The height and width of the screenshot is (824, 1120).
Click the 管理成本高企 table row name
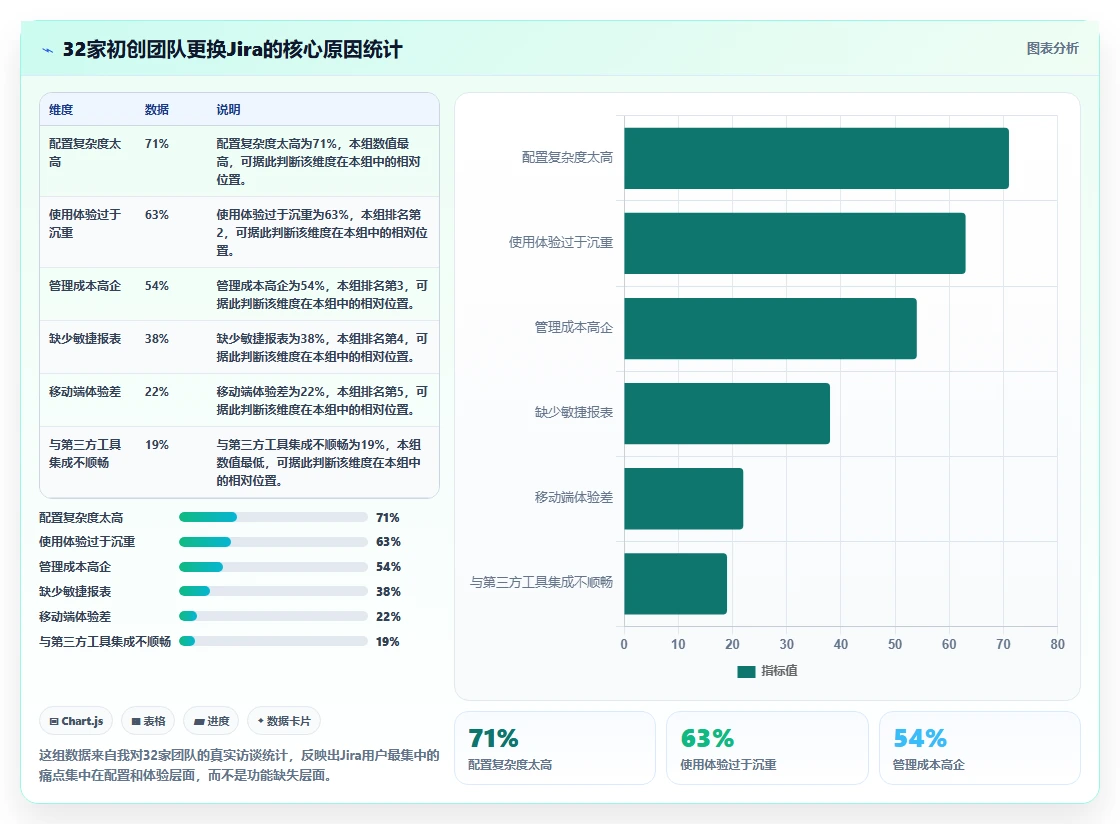[x=85, y=286]
